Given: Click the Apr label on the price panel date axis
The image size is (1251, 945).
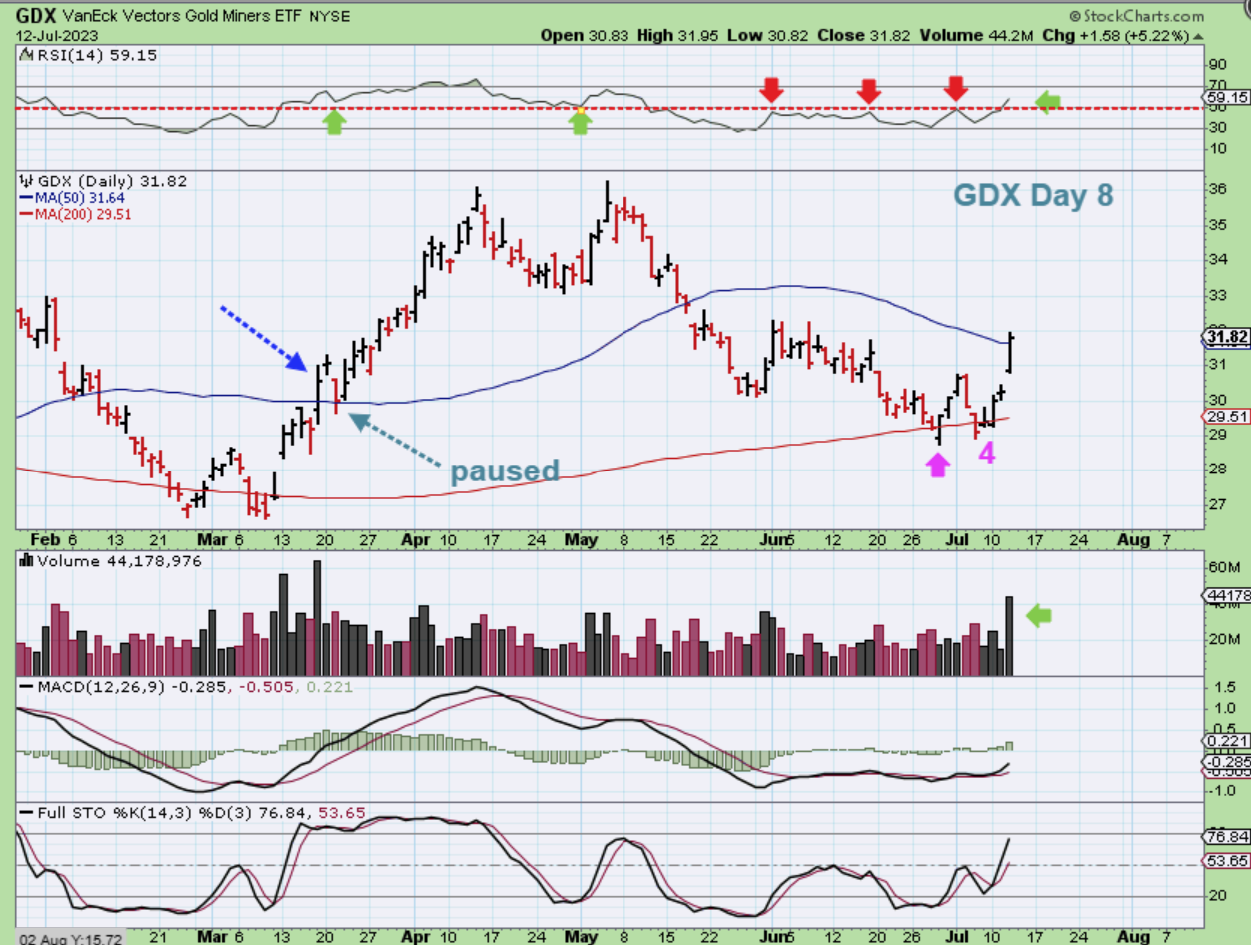Looking at the screenshot, I should [x=416, y=540].
